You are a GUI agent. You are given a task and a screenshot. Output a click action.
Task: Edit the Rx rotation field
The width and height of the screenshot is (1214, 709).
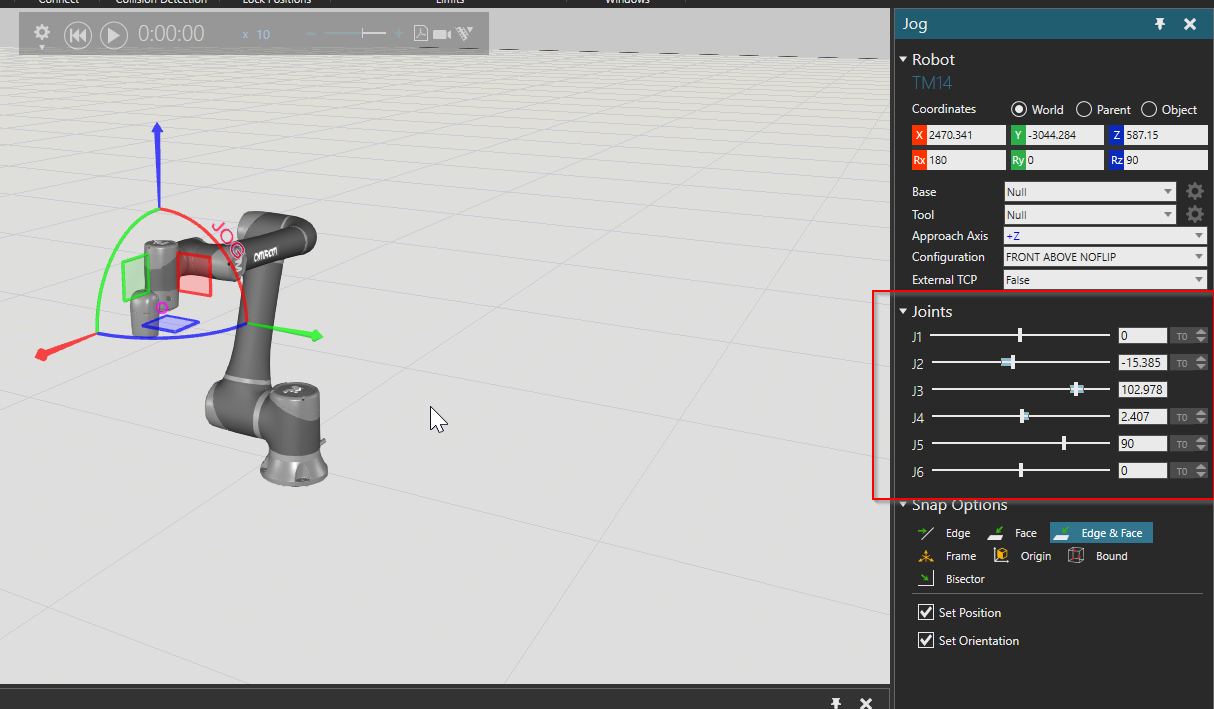pyautogui.click(x=966, y=160)
